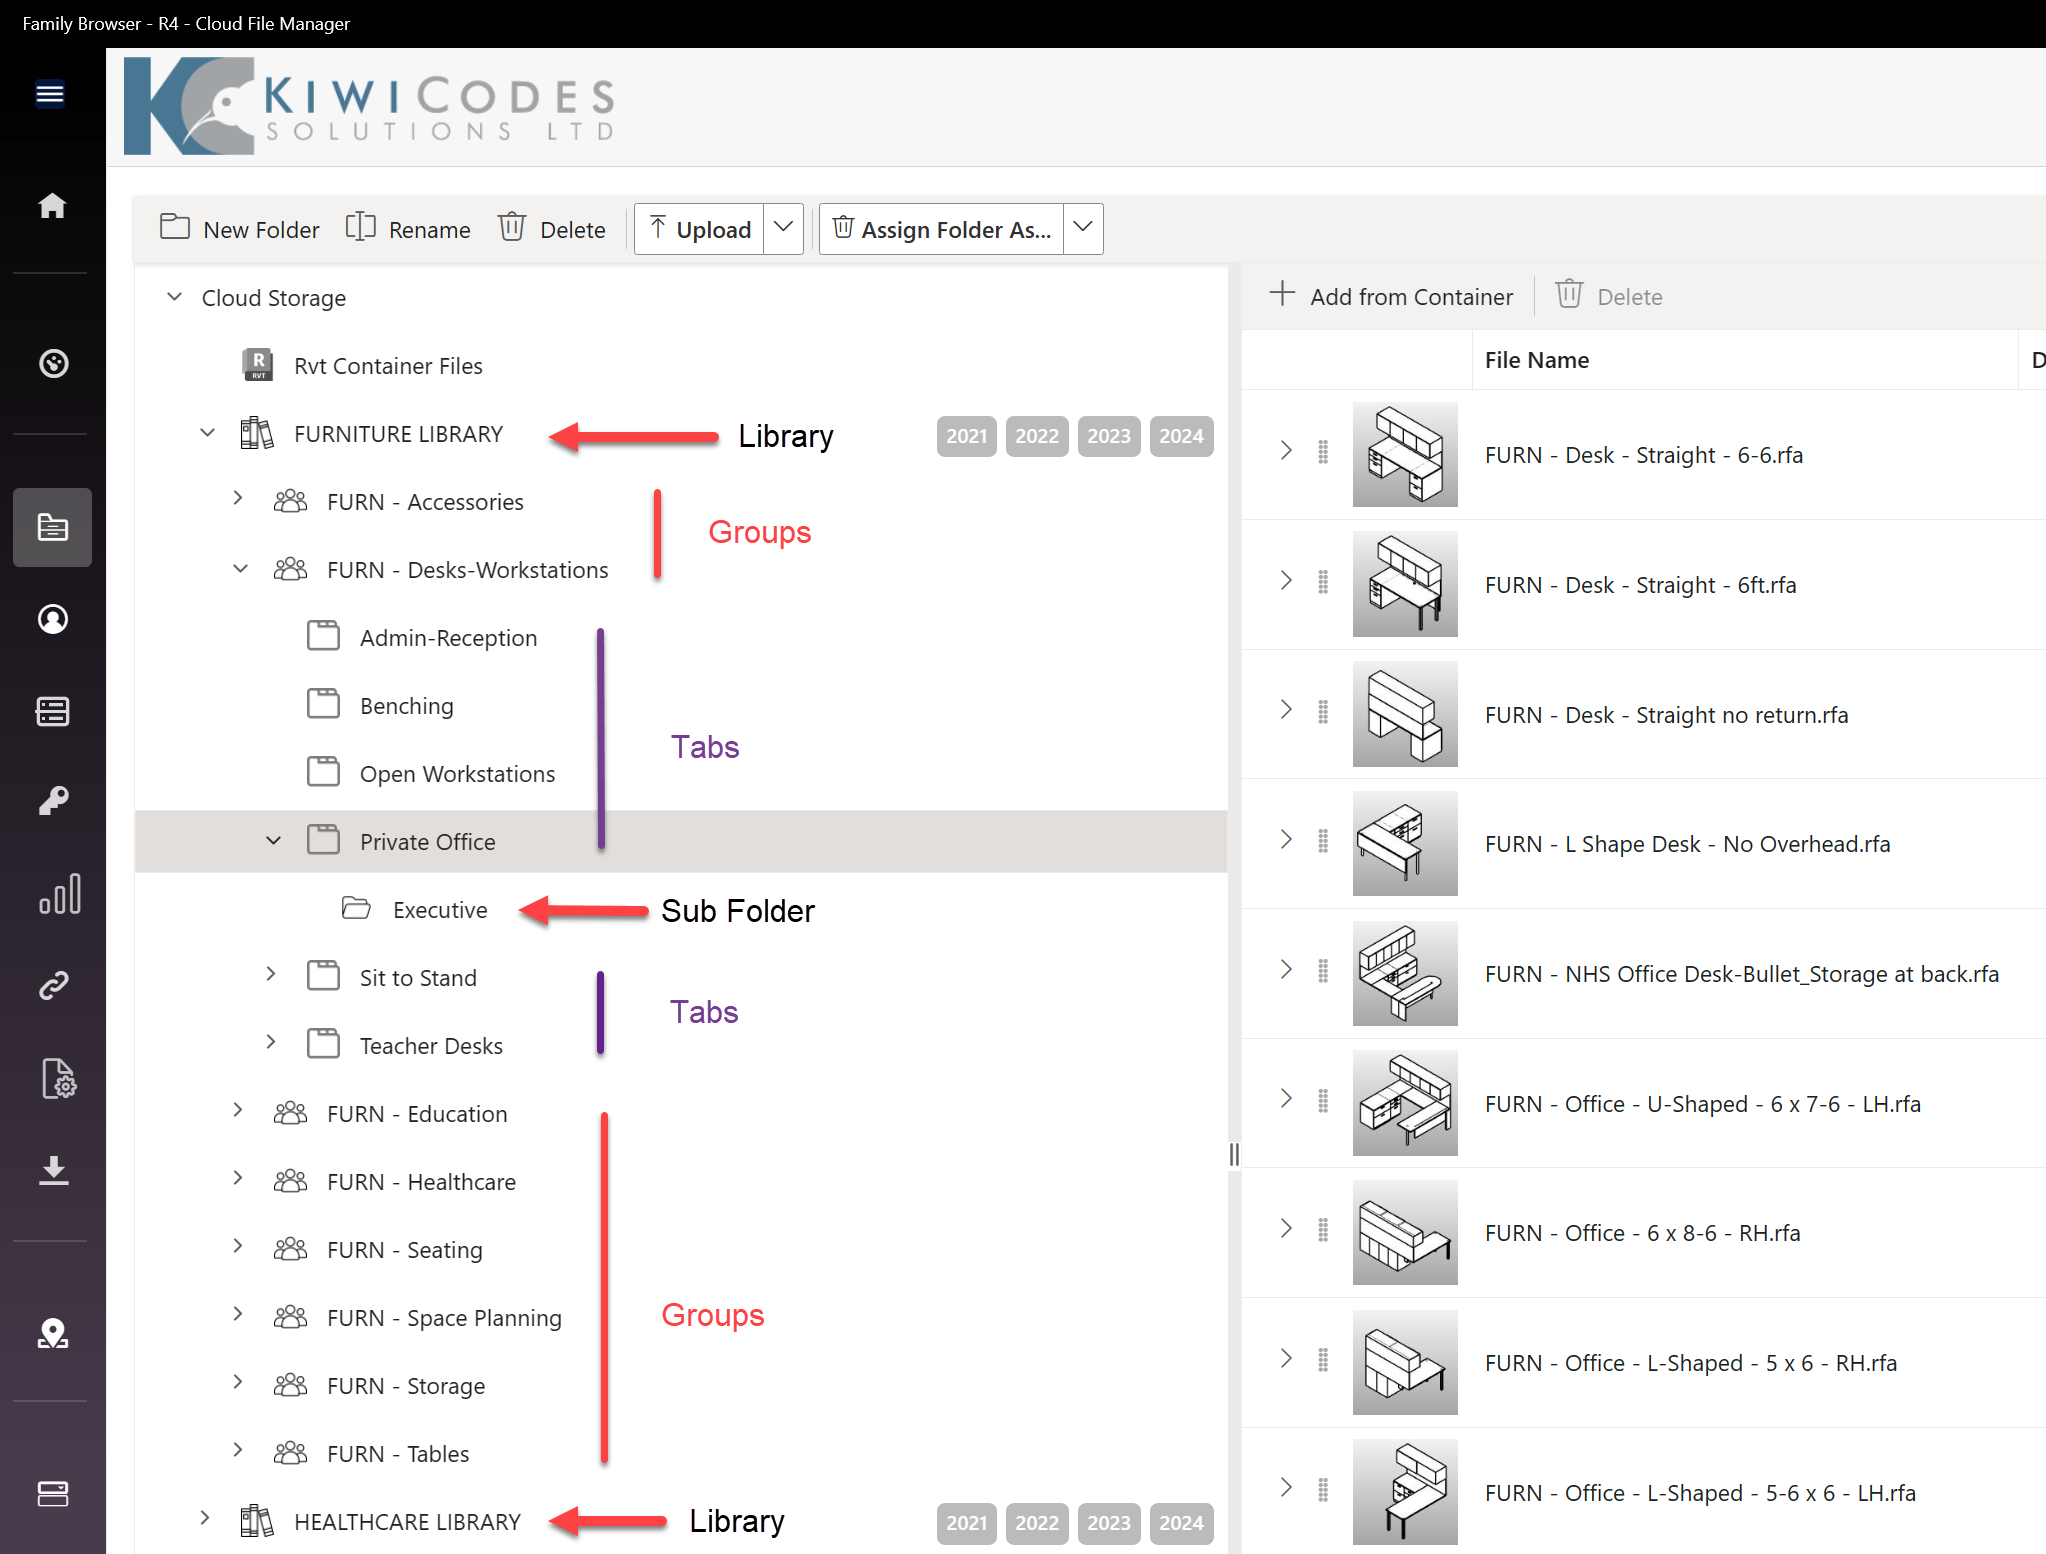The width and height of the screenshot is (2046, 1554).
Task: Expand the FURN - Accessories group
Action: pyautogui.click(x=238, y=498)
